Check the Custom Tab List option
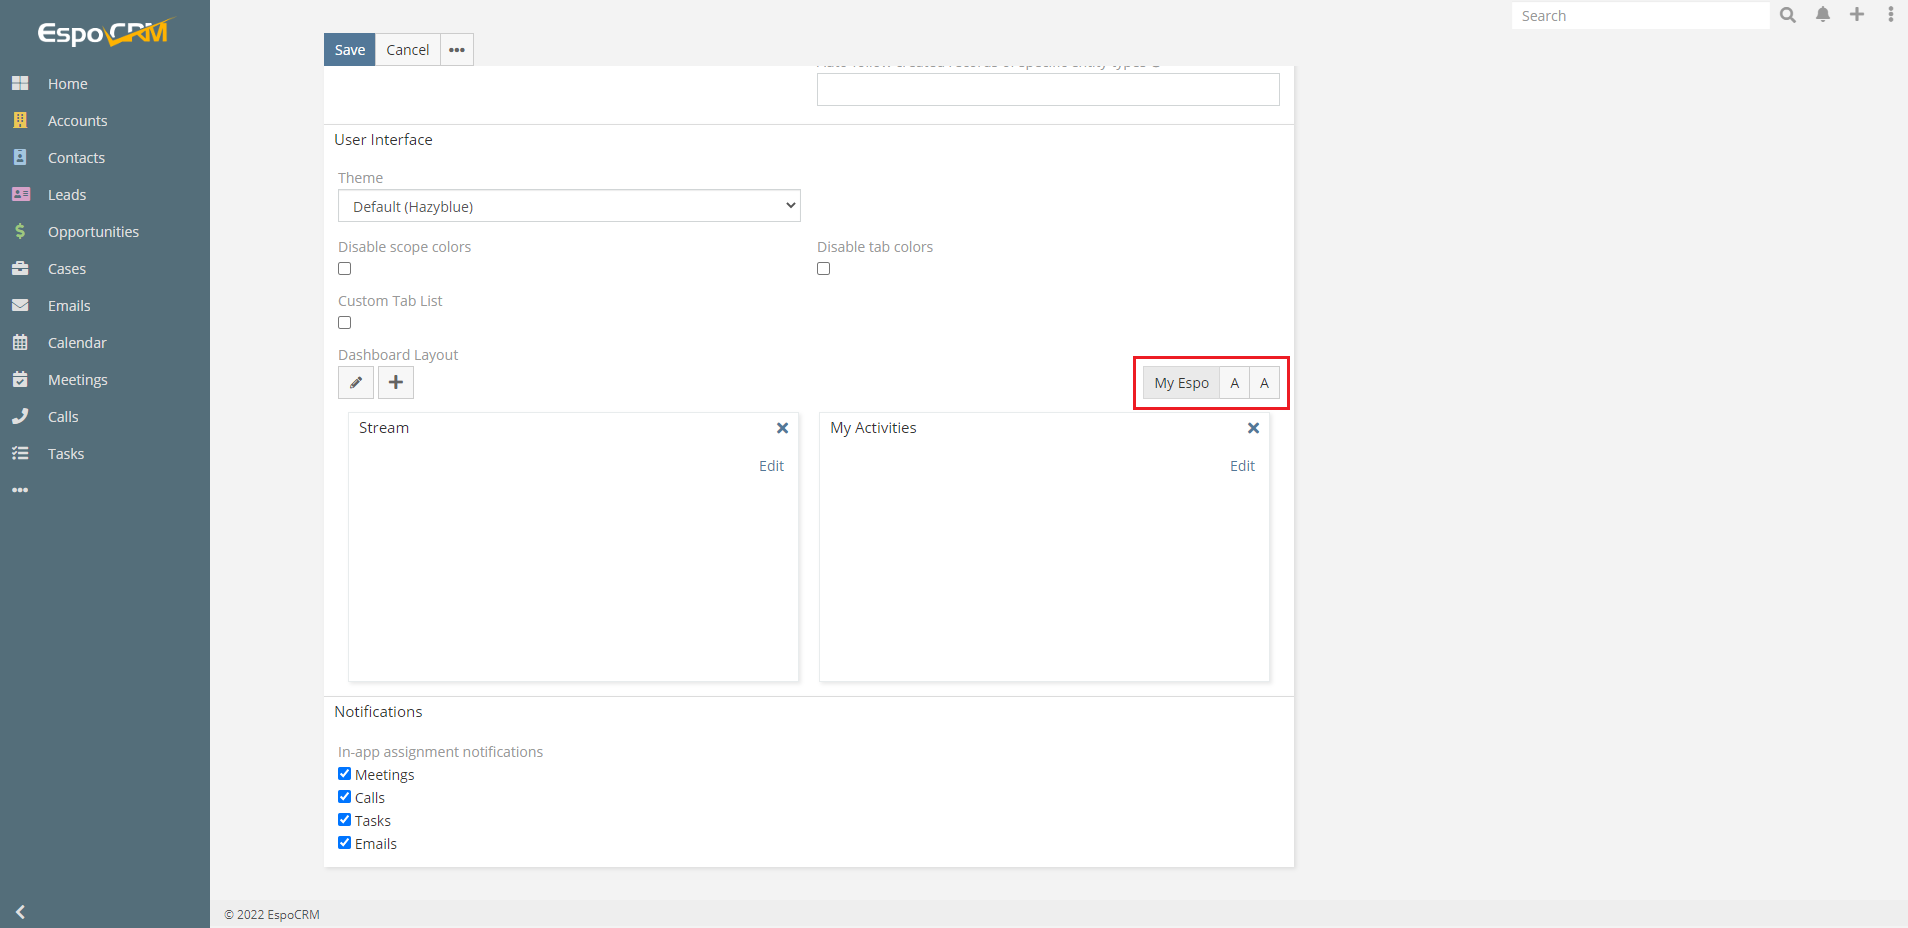Viewport: 1908px width, 928px height. point(344,322)
